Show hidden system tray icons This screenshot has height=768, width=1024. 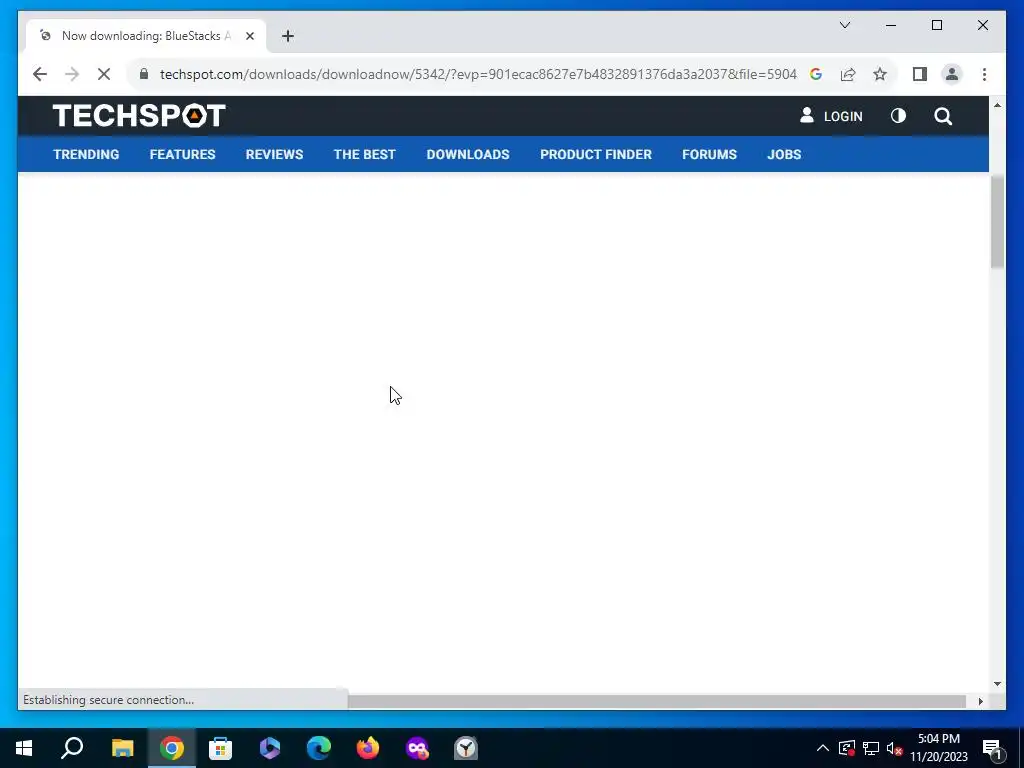tap(823, 748)
